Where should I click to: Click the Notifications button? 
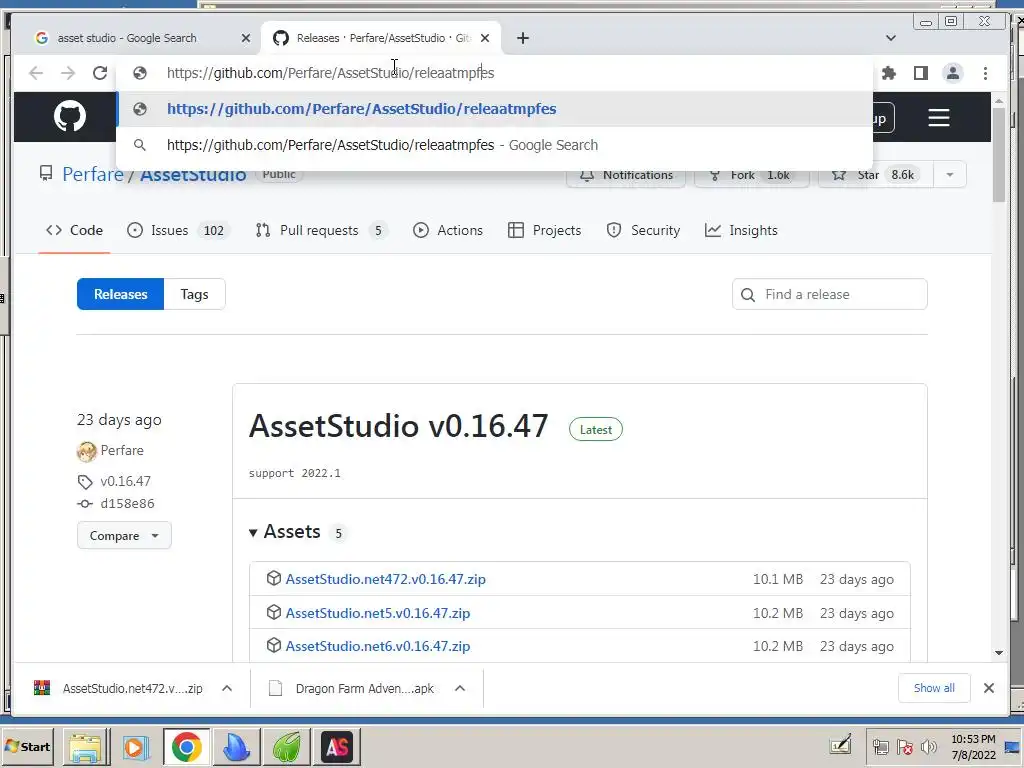(626, 175)
